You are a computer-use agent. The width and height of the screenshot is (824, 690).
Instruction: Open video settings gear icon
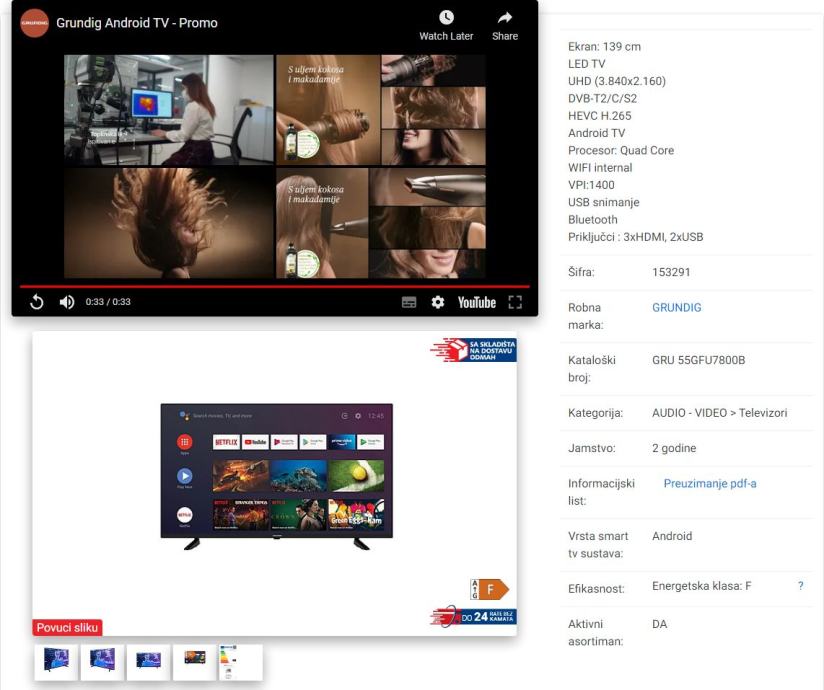(x=438, y=302)
